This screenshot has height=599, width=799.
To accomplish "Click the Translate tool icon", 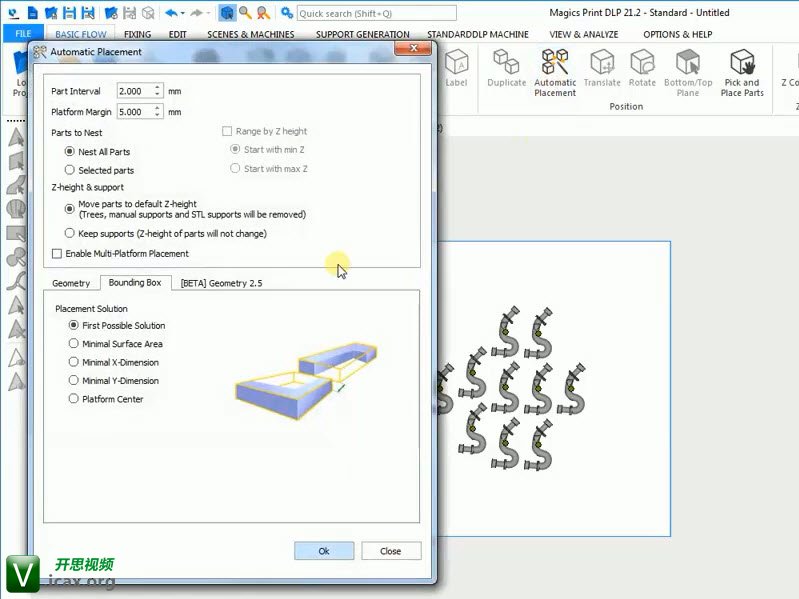I will (x=602, y=70).
